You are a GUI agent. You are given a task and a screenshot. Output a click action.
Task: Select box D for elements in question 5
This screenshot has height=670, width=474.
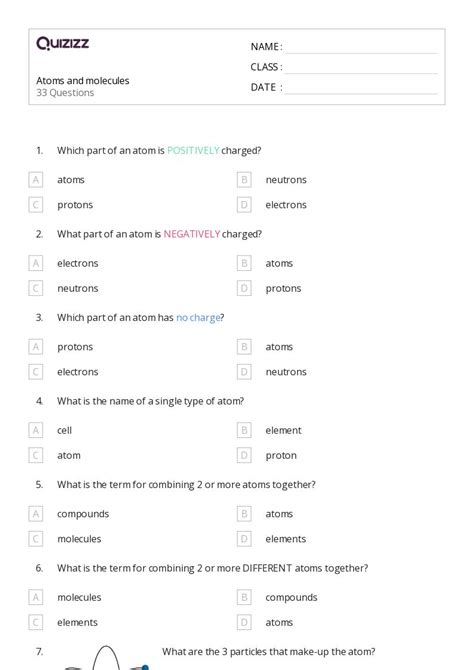244,539
